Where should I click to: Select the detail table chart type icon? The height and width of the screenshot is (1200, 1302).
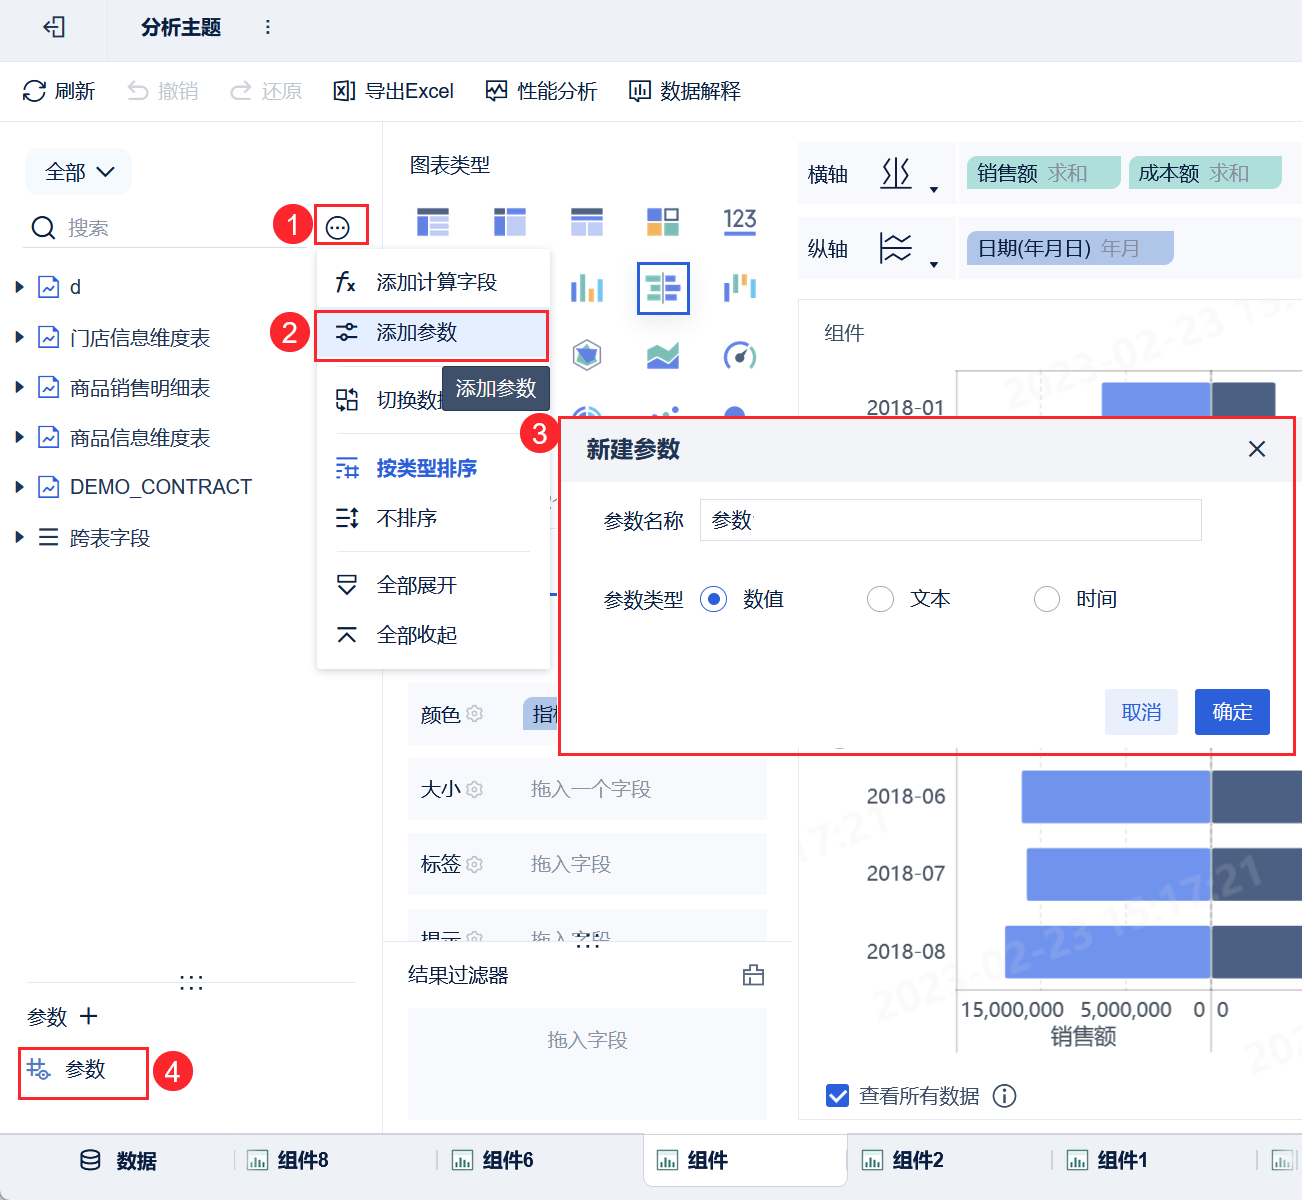point(587,221)
